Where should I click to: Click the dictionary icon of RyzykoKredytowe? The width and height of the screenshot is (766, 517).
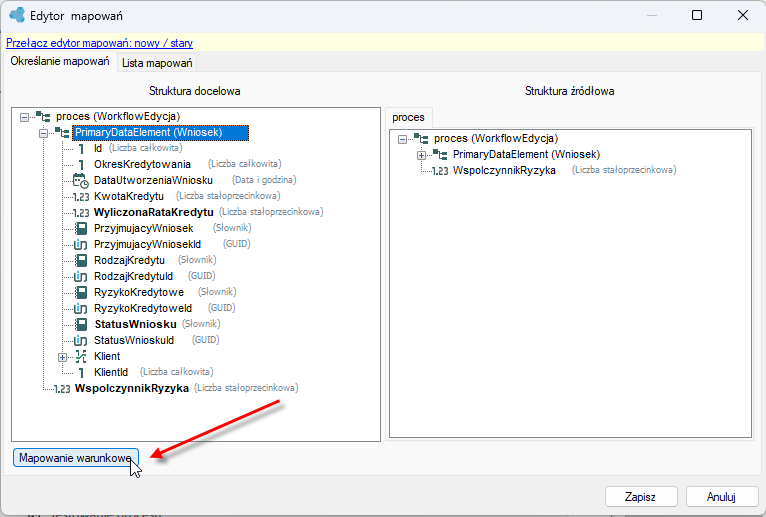[81, 292]
